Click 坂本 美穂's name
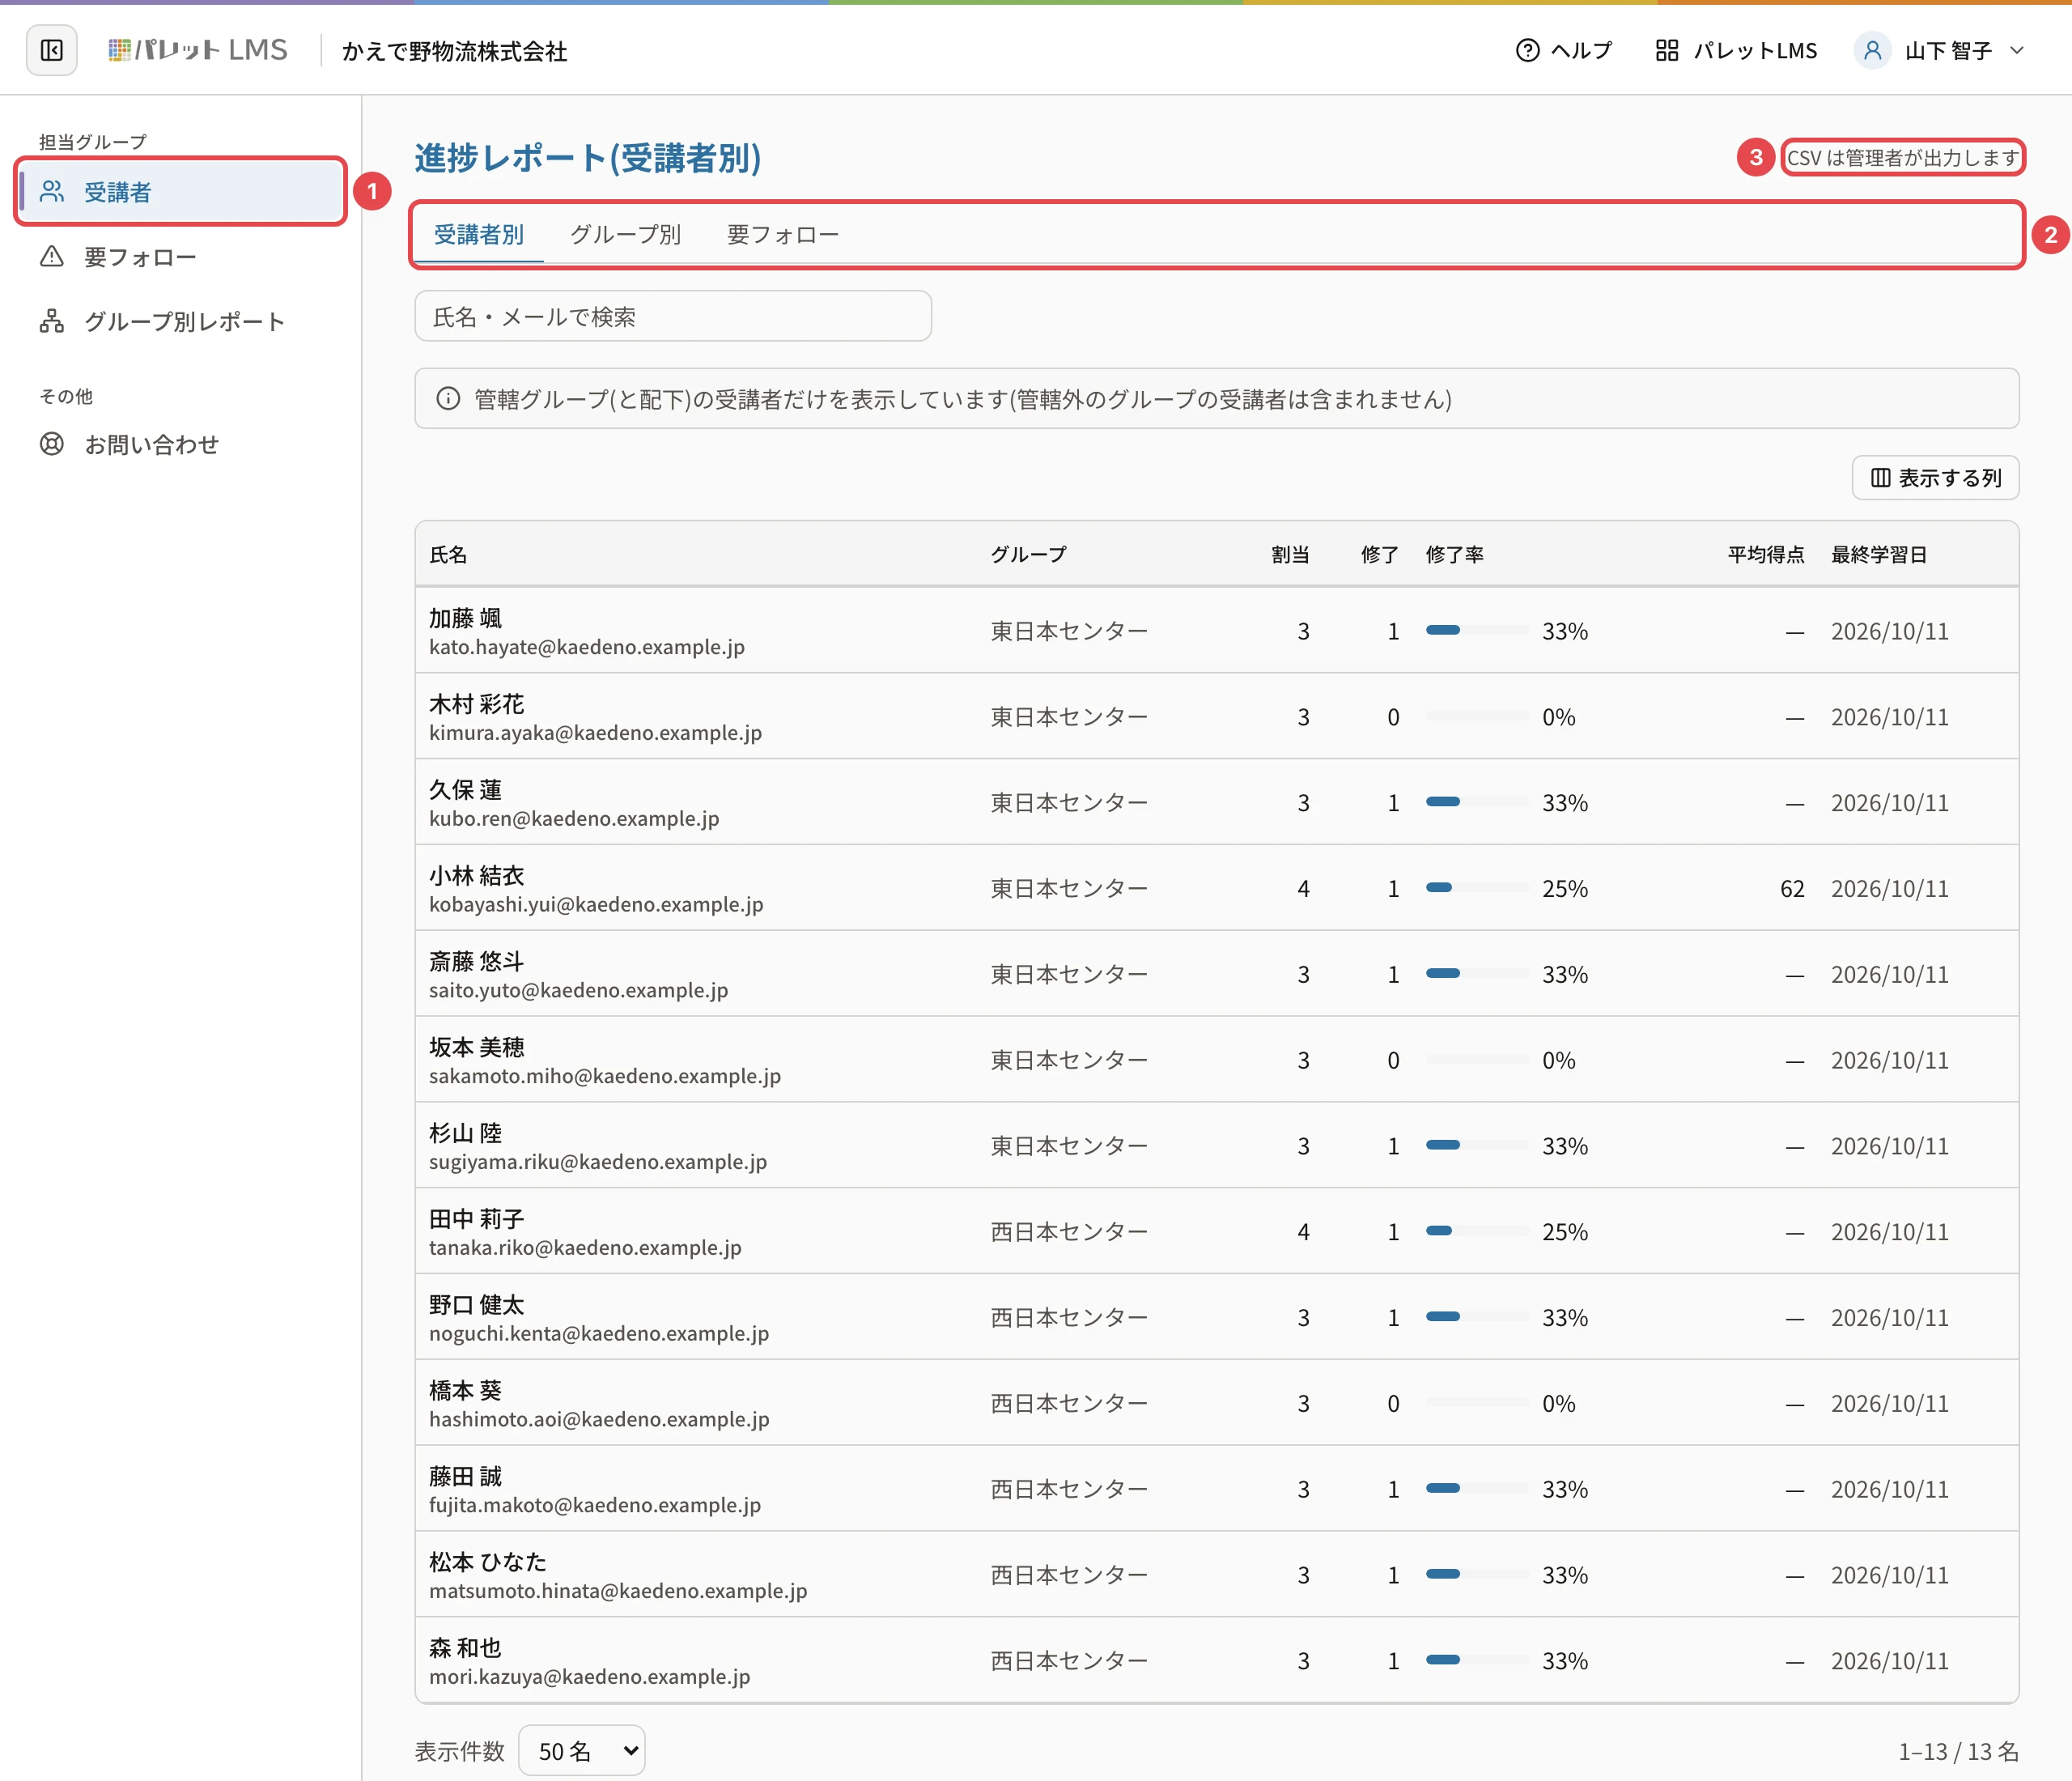The width and height of the screenshot is (2072, 1781). point(477,1047)
